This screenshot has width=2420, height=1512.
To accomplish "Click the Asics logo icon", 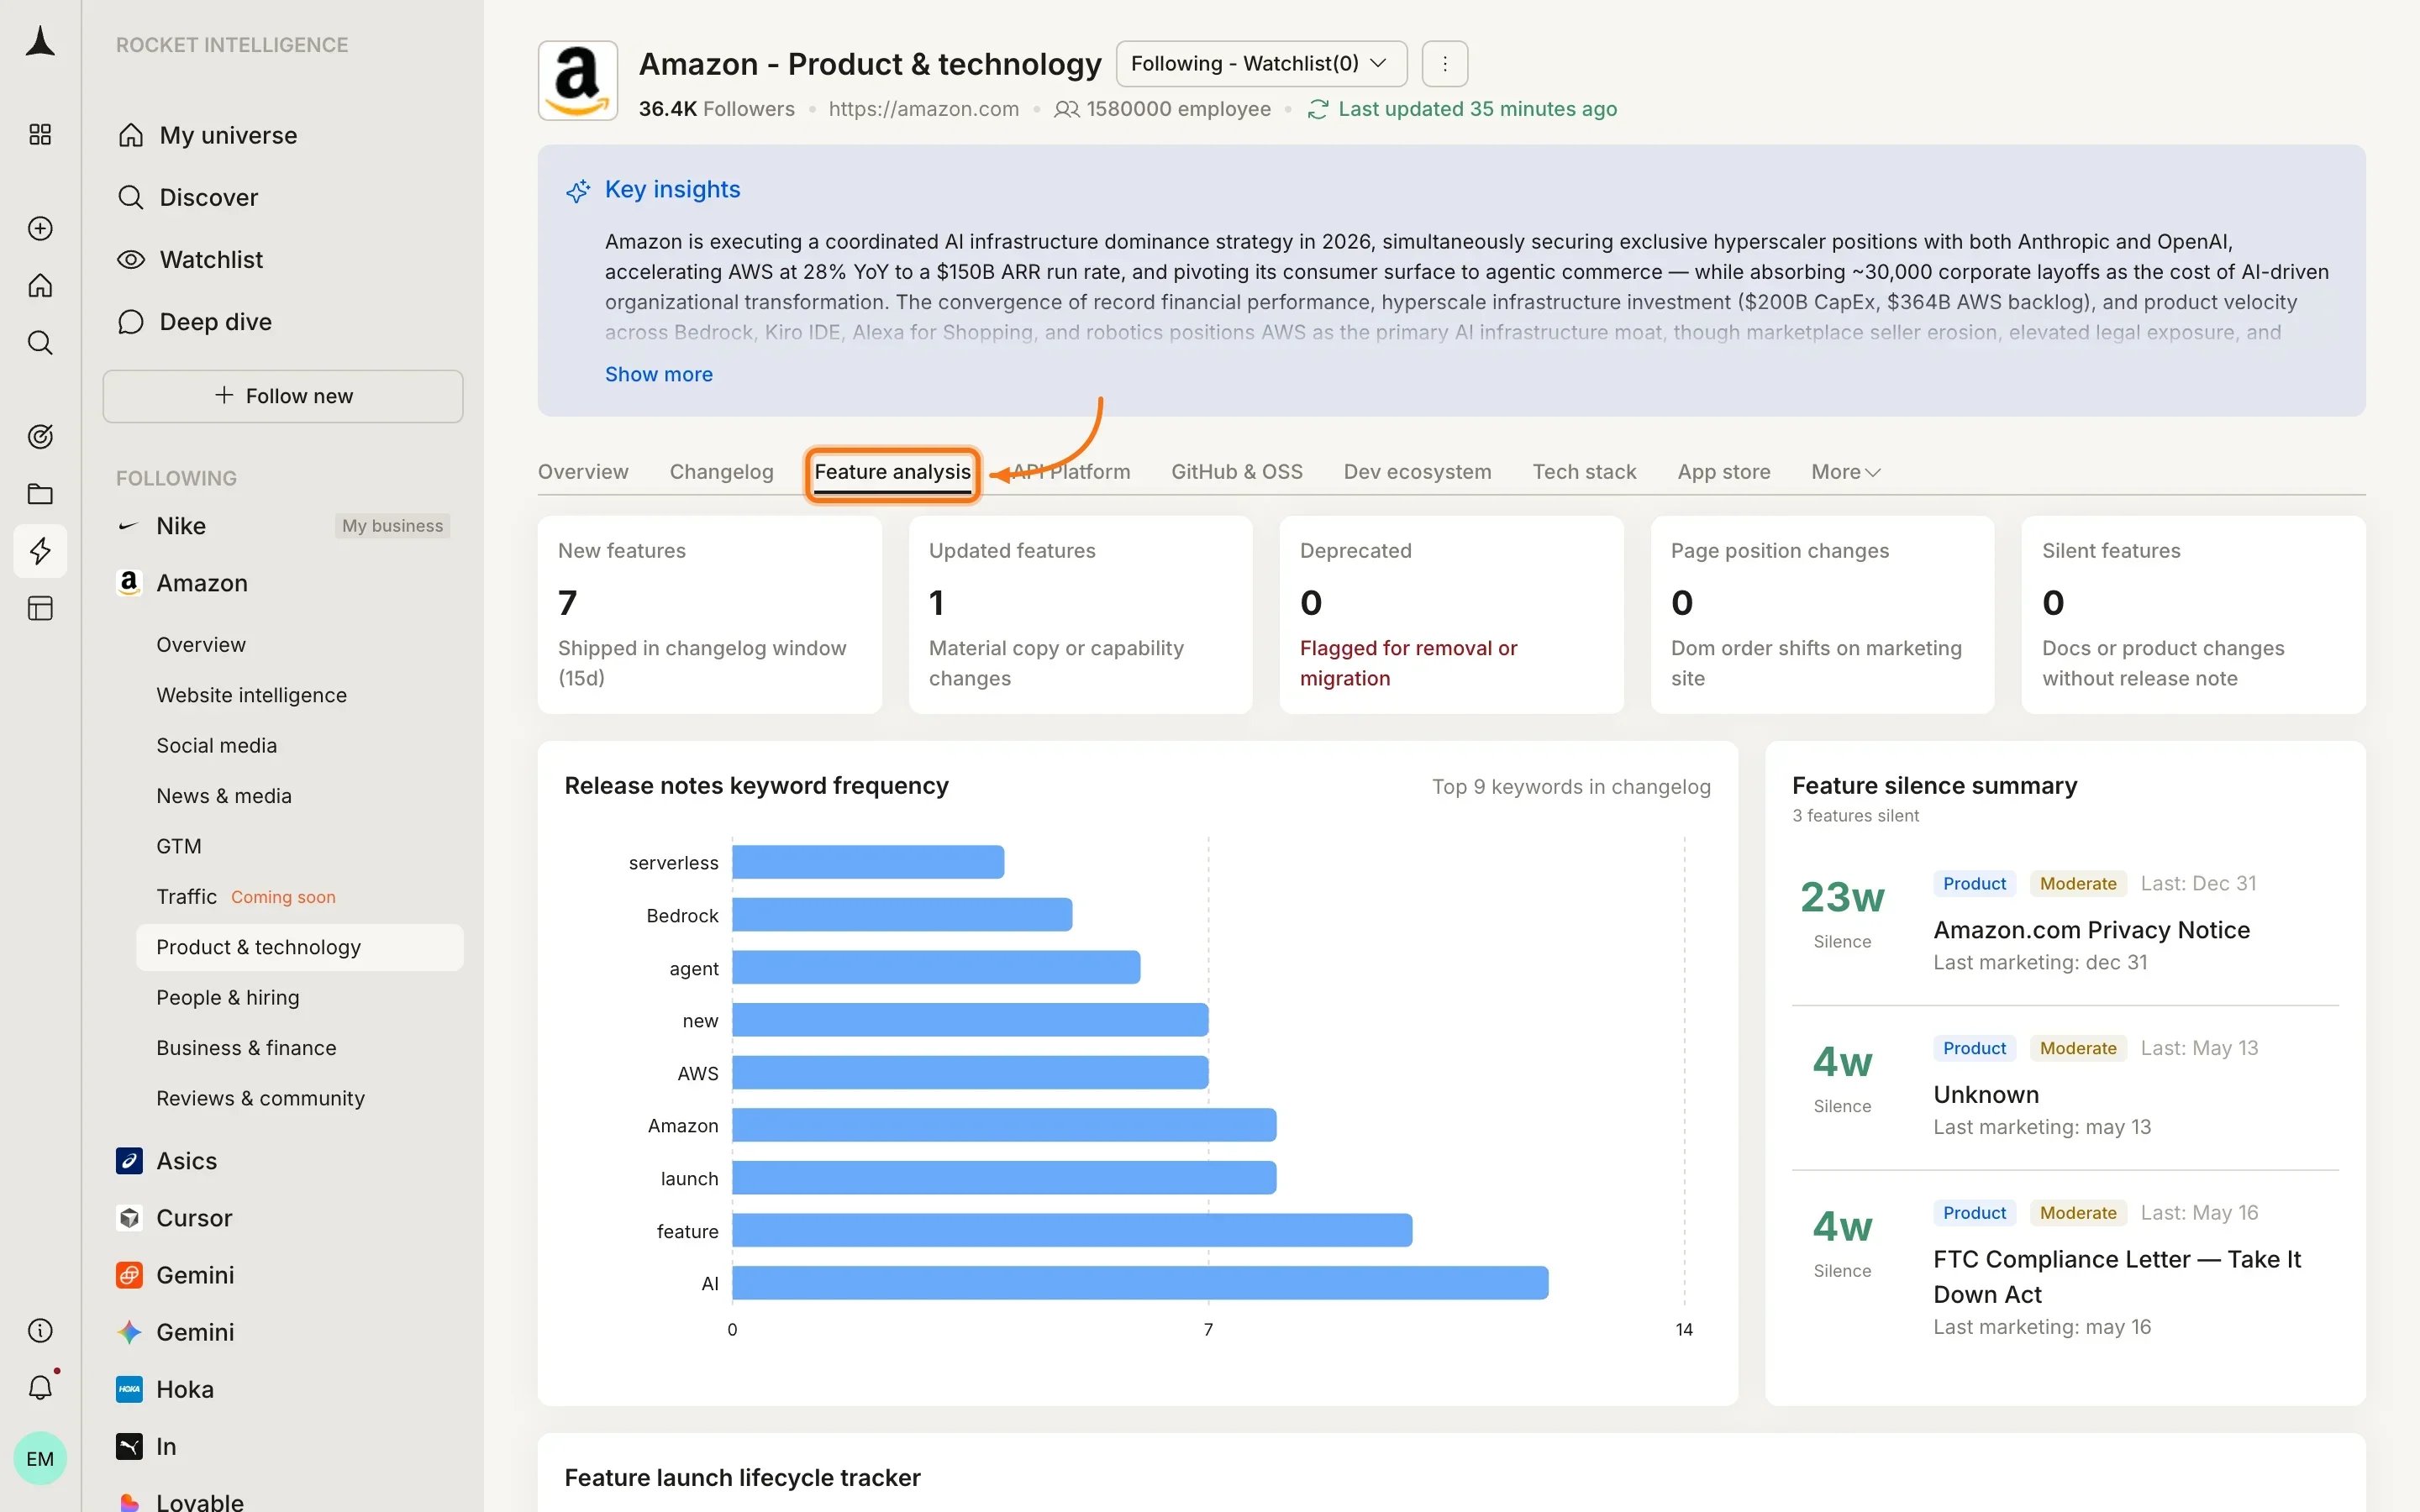I will 129,1161.
